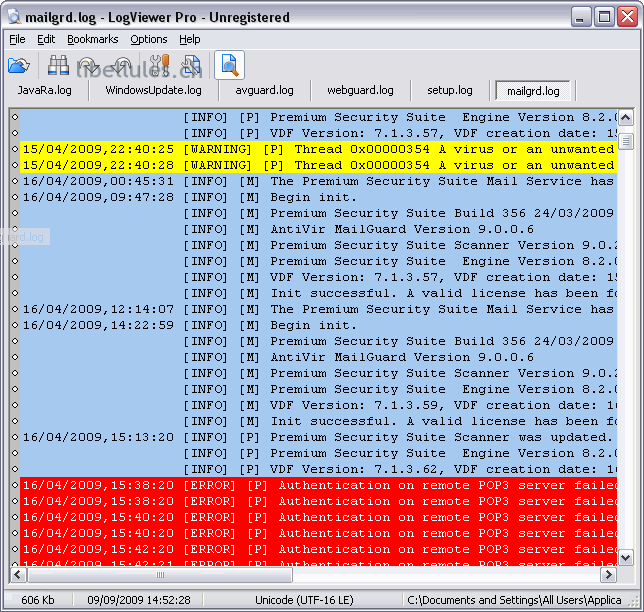Minimize the LogViewer Pro window
Viewport: 644px width, 612px height.
(x=580, y=17)
